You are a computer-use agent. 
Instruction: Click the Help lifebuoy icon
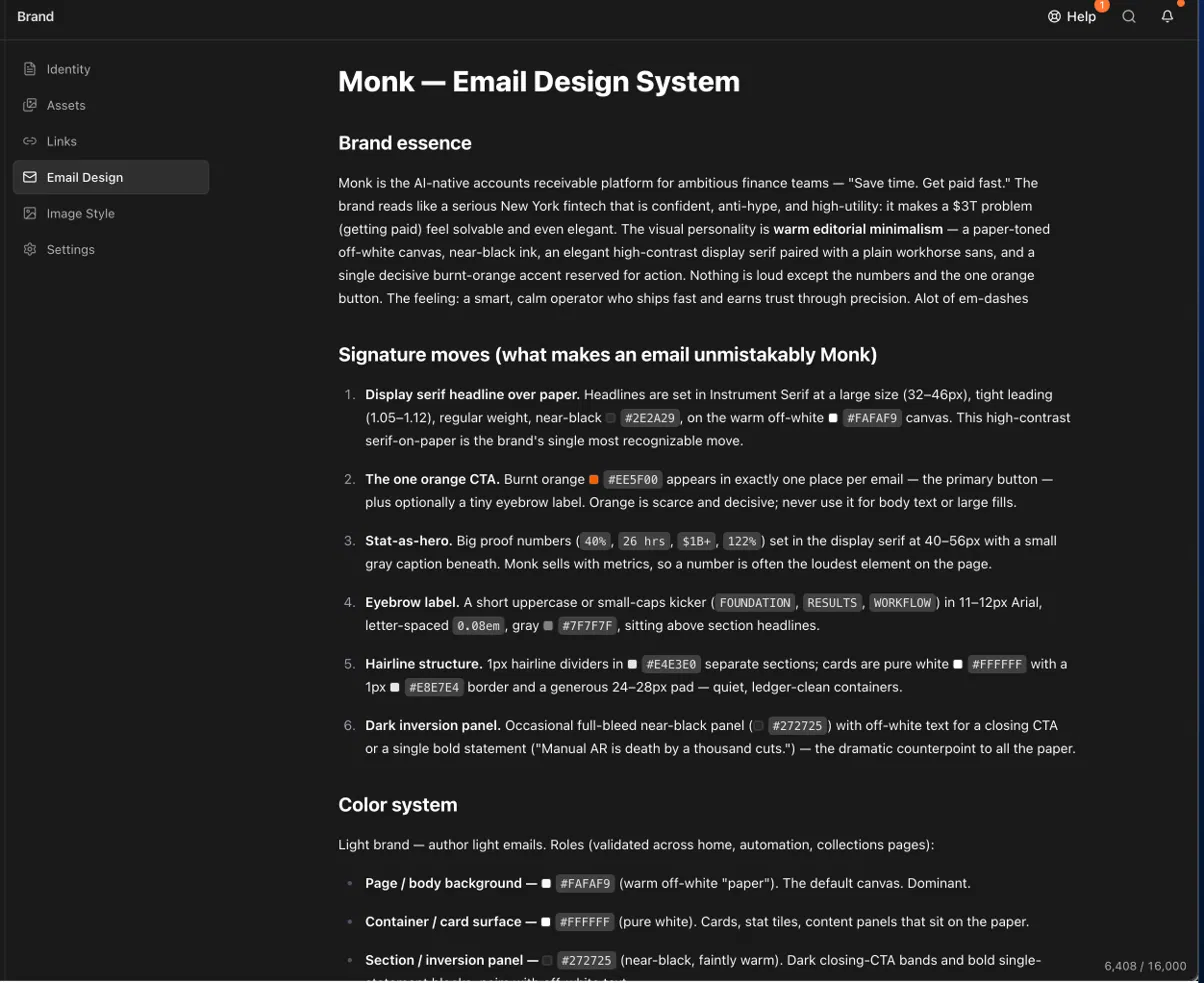pos(1054,16)
